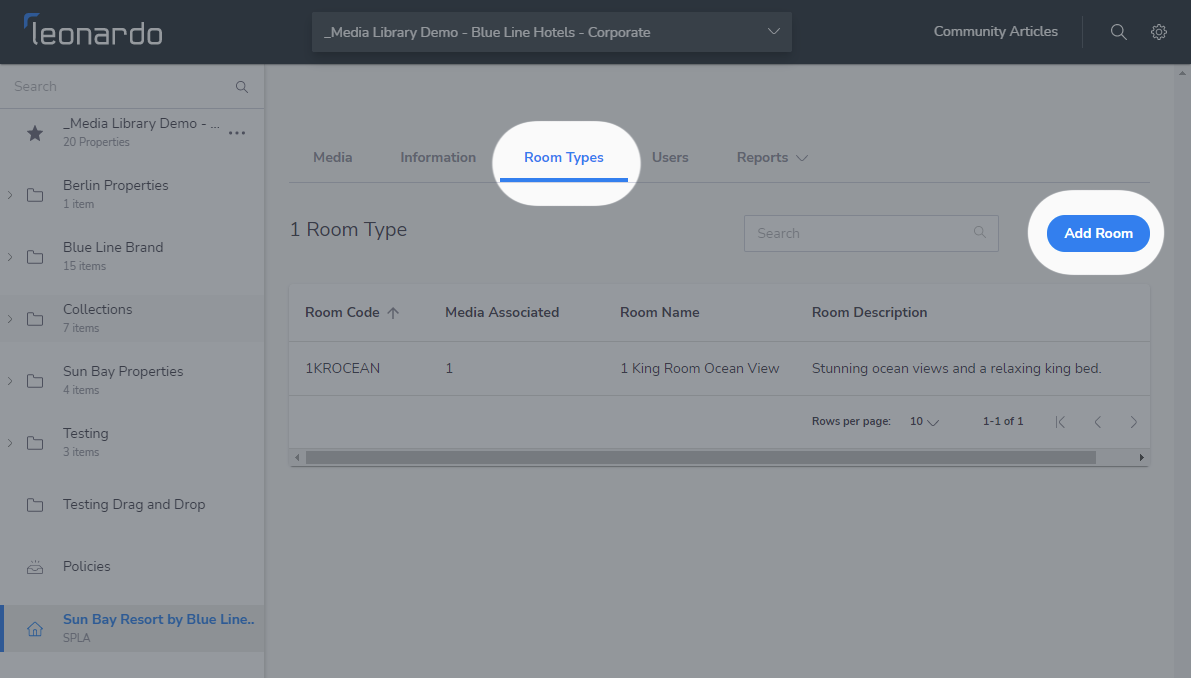Open the settings gear icon
The height and width of the screenshot is (678, 1191).
click(1158, 32)
